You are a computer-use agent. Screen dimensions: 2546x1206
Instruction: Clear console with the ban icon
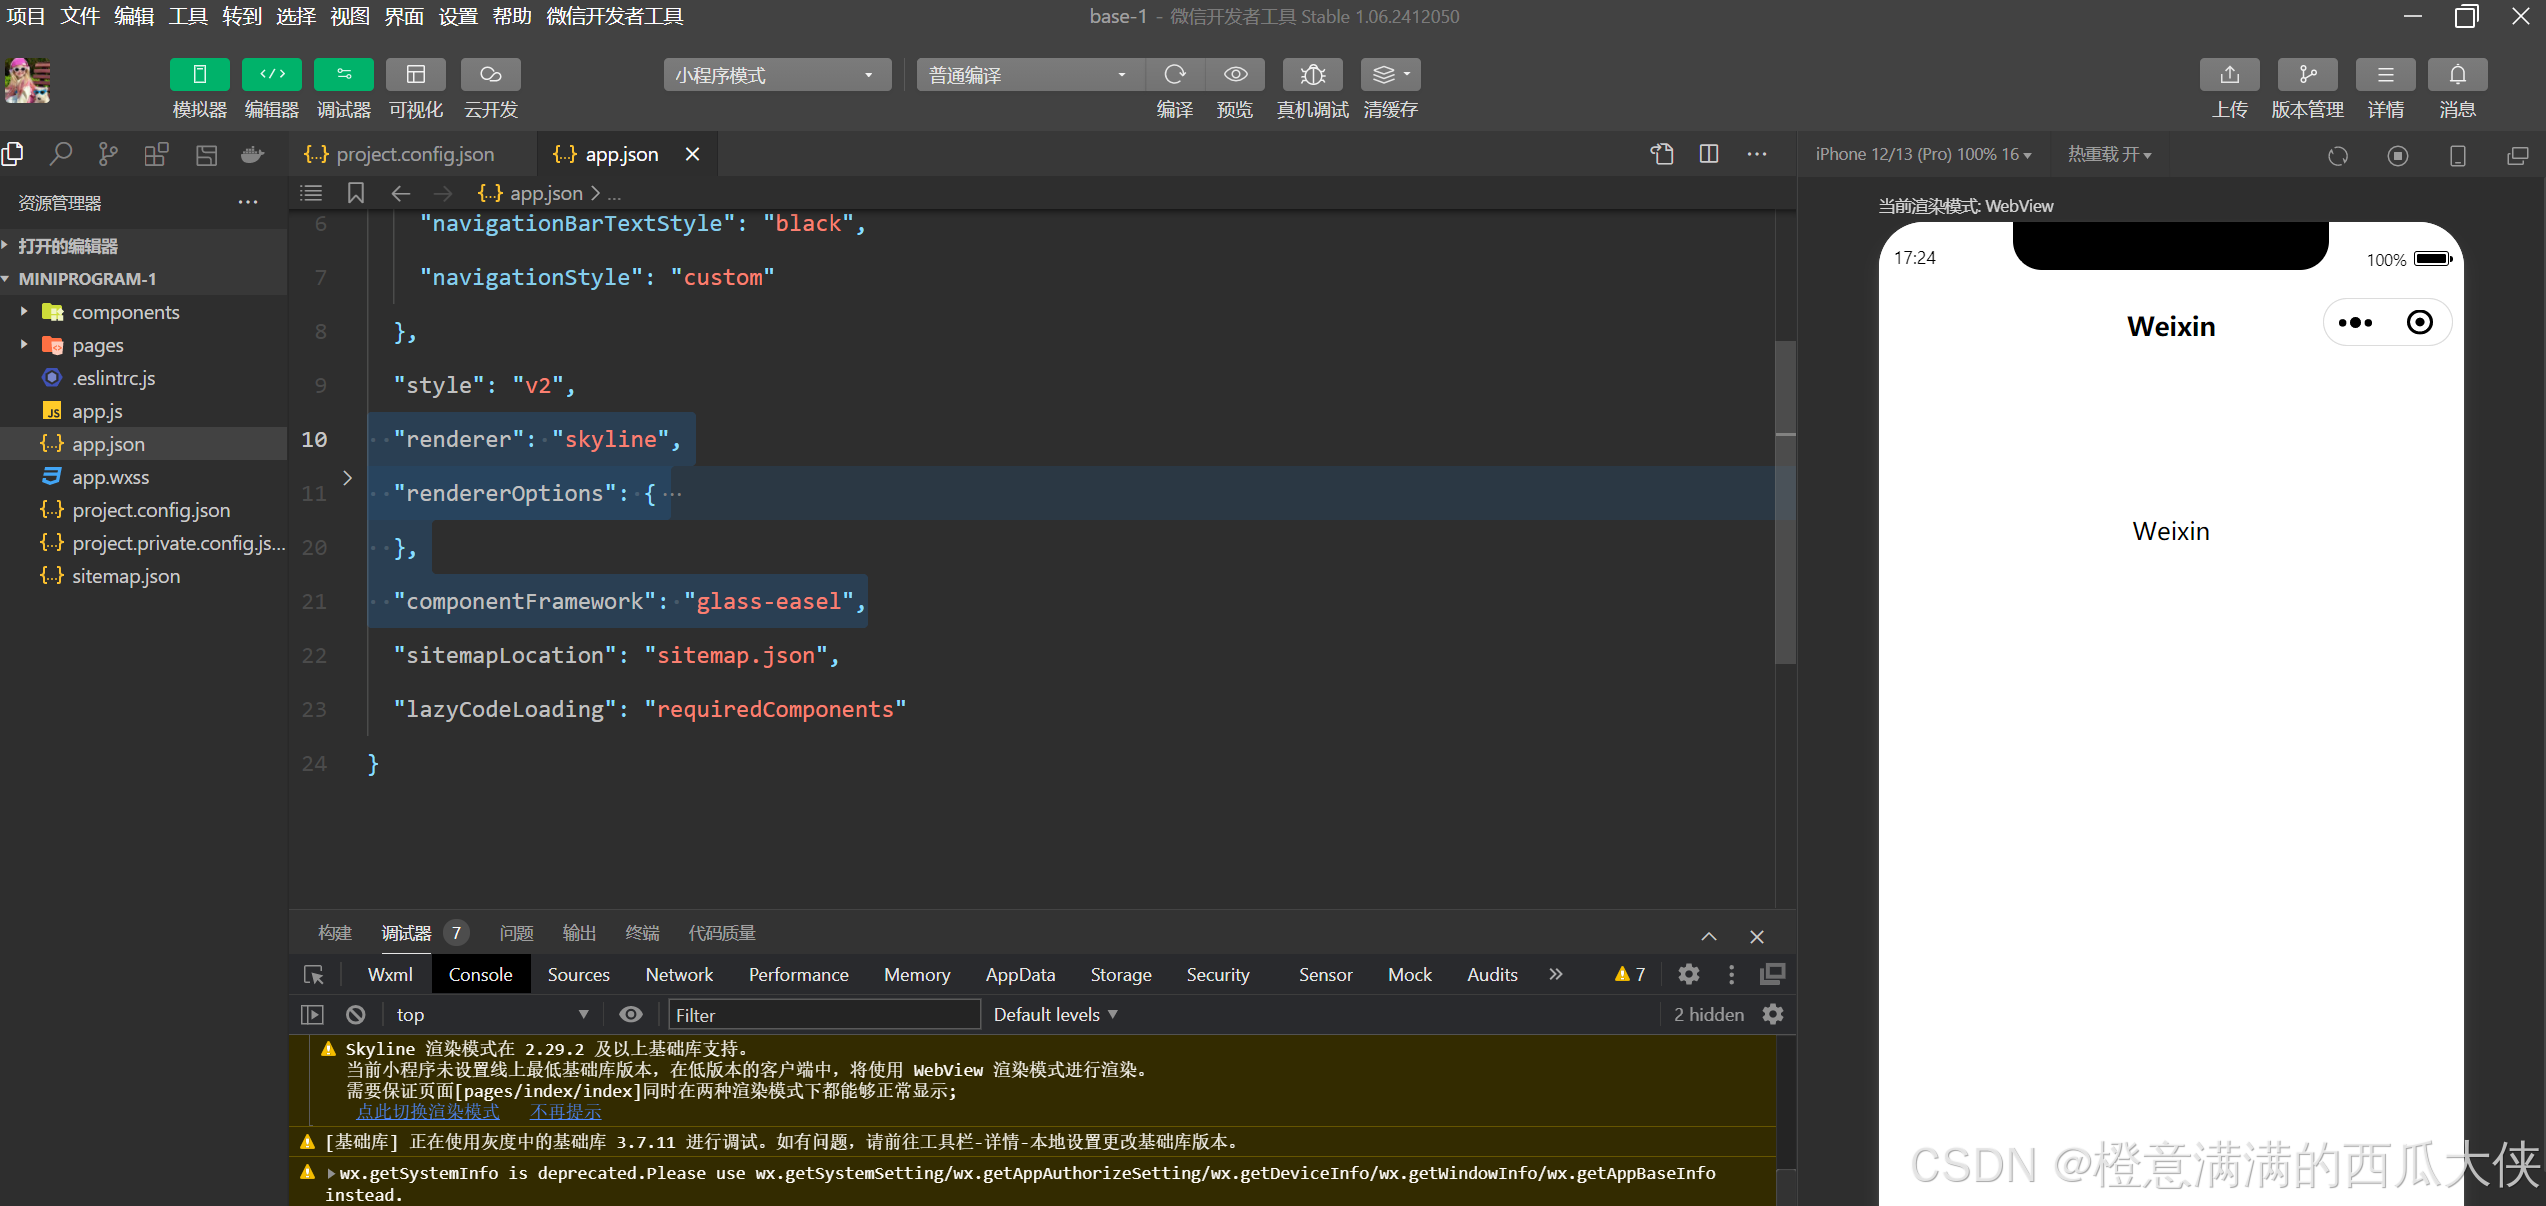pyautogui.click(x=355, y=1014)
